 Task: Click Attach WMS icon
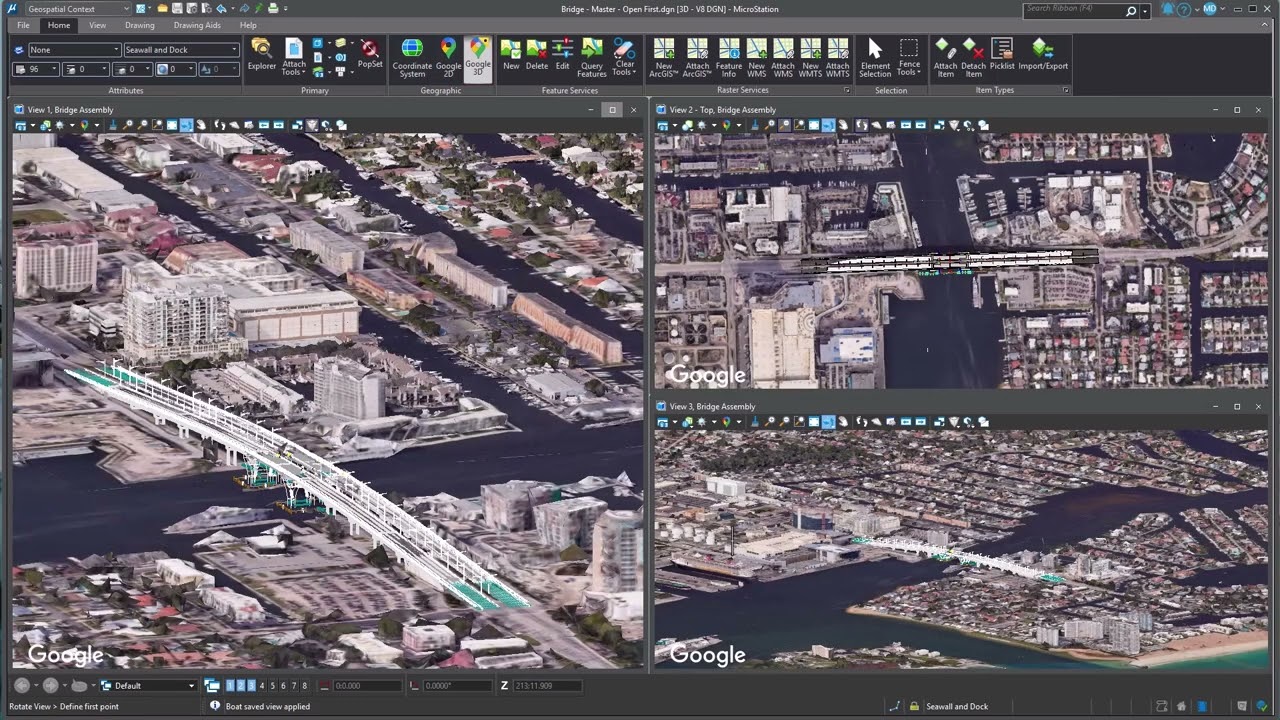[783, 58]
